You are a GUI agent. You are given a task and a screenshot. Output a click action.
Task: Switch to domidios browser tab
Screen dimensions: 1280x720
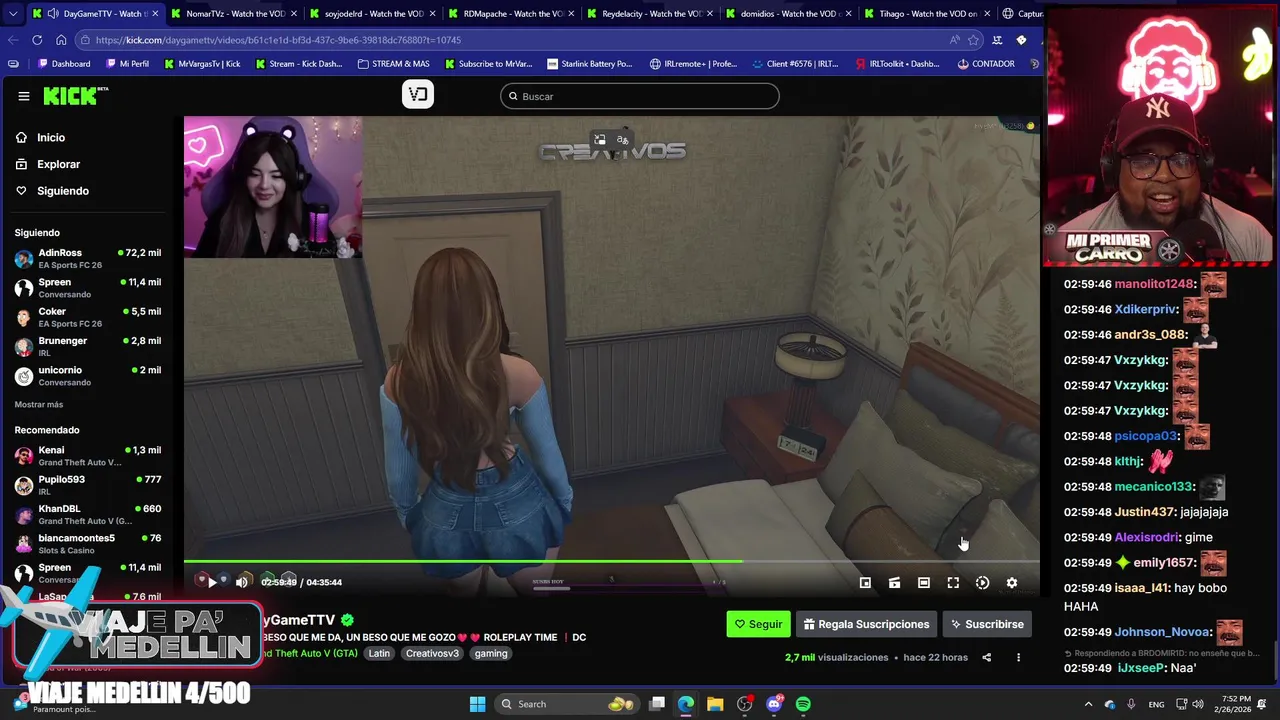point(788,14)
